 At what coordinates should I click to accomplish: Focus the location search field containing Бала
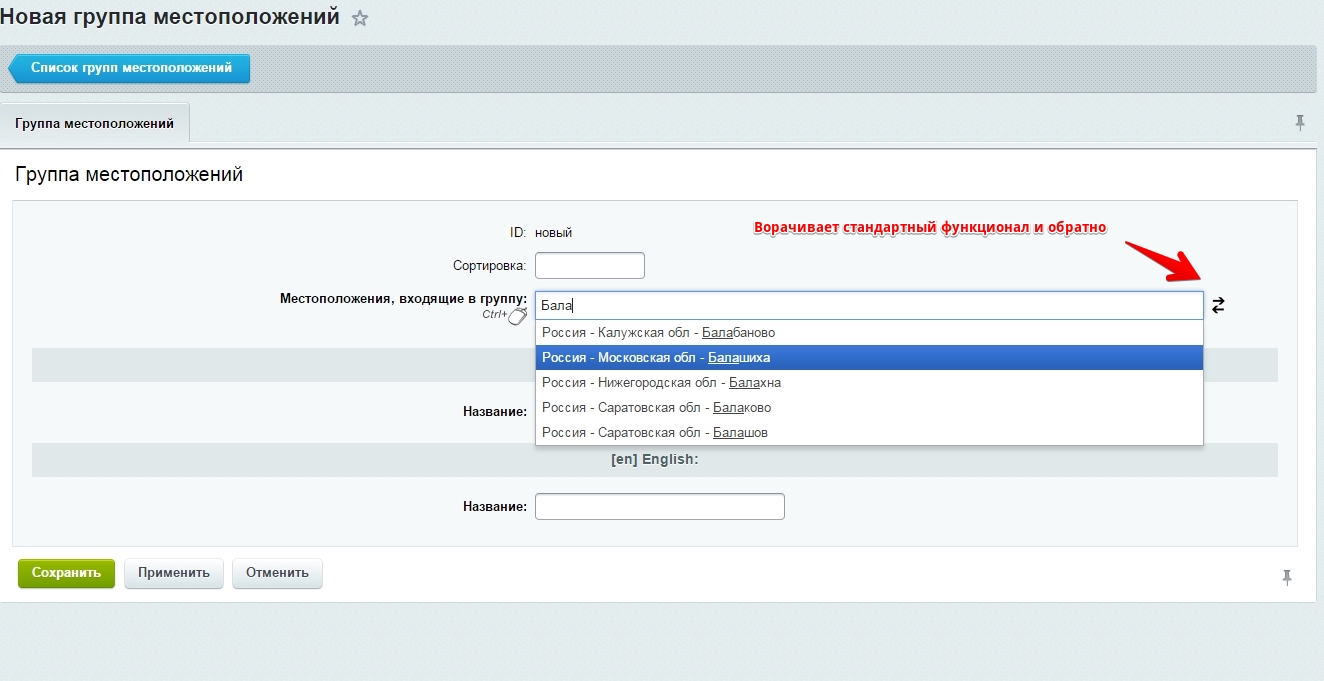pyautogui.click(x=868, y=306)
